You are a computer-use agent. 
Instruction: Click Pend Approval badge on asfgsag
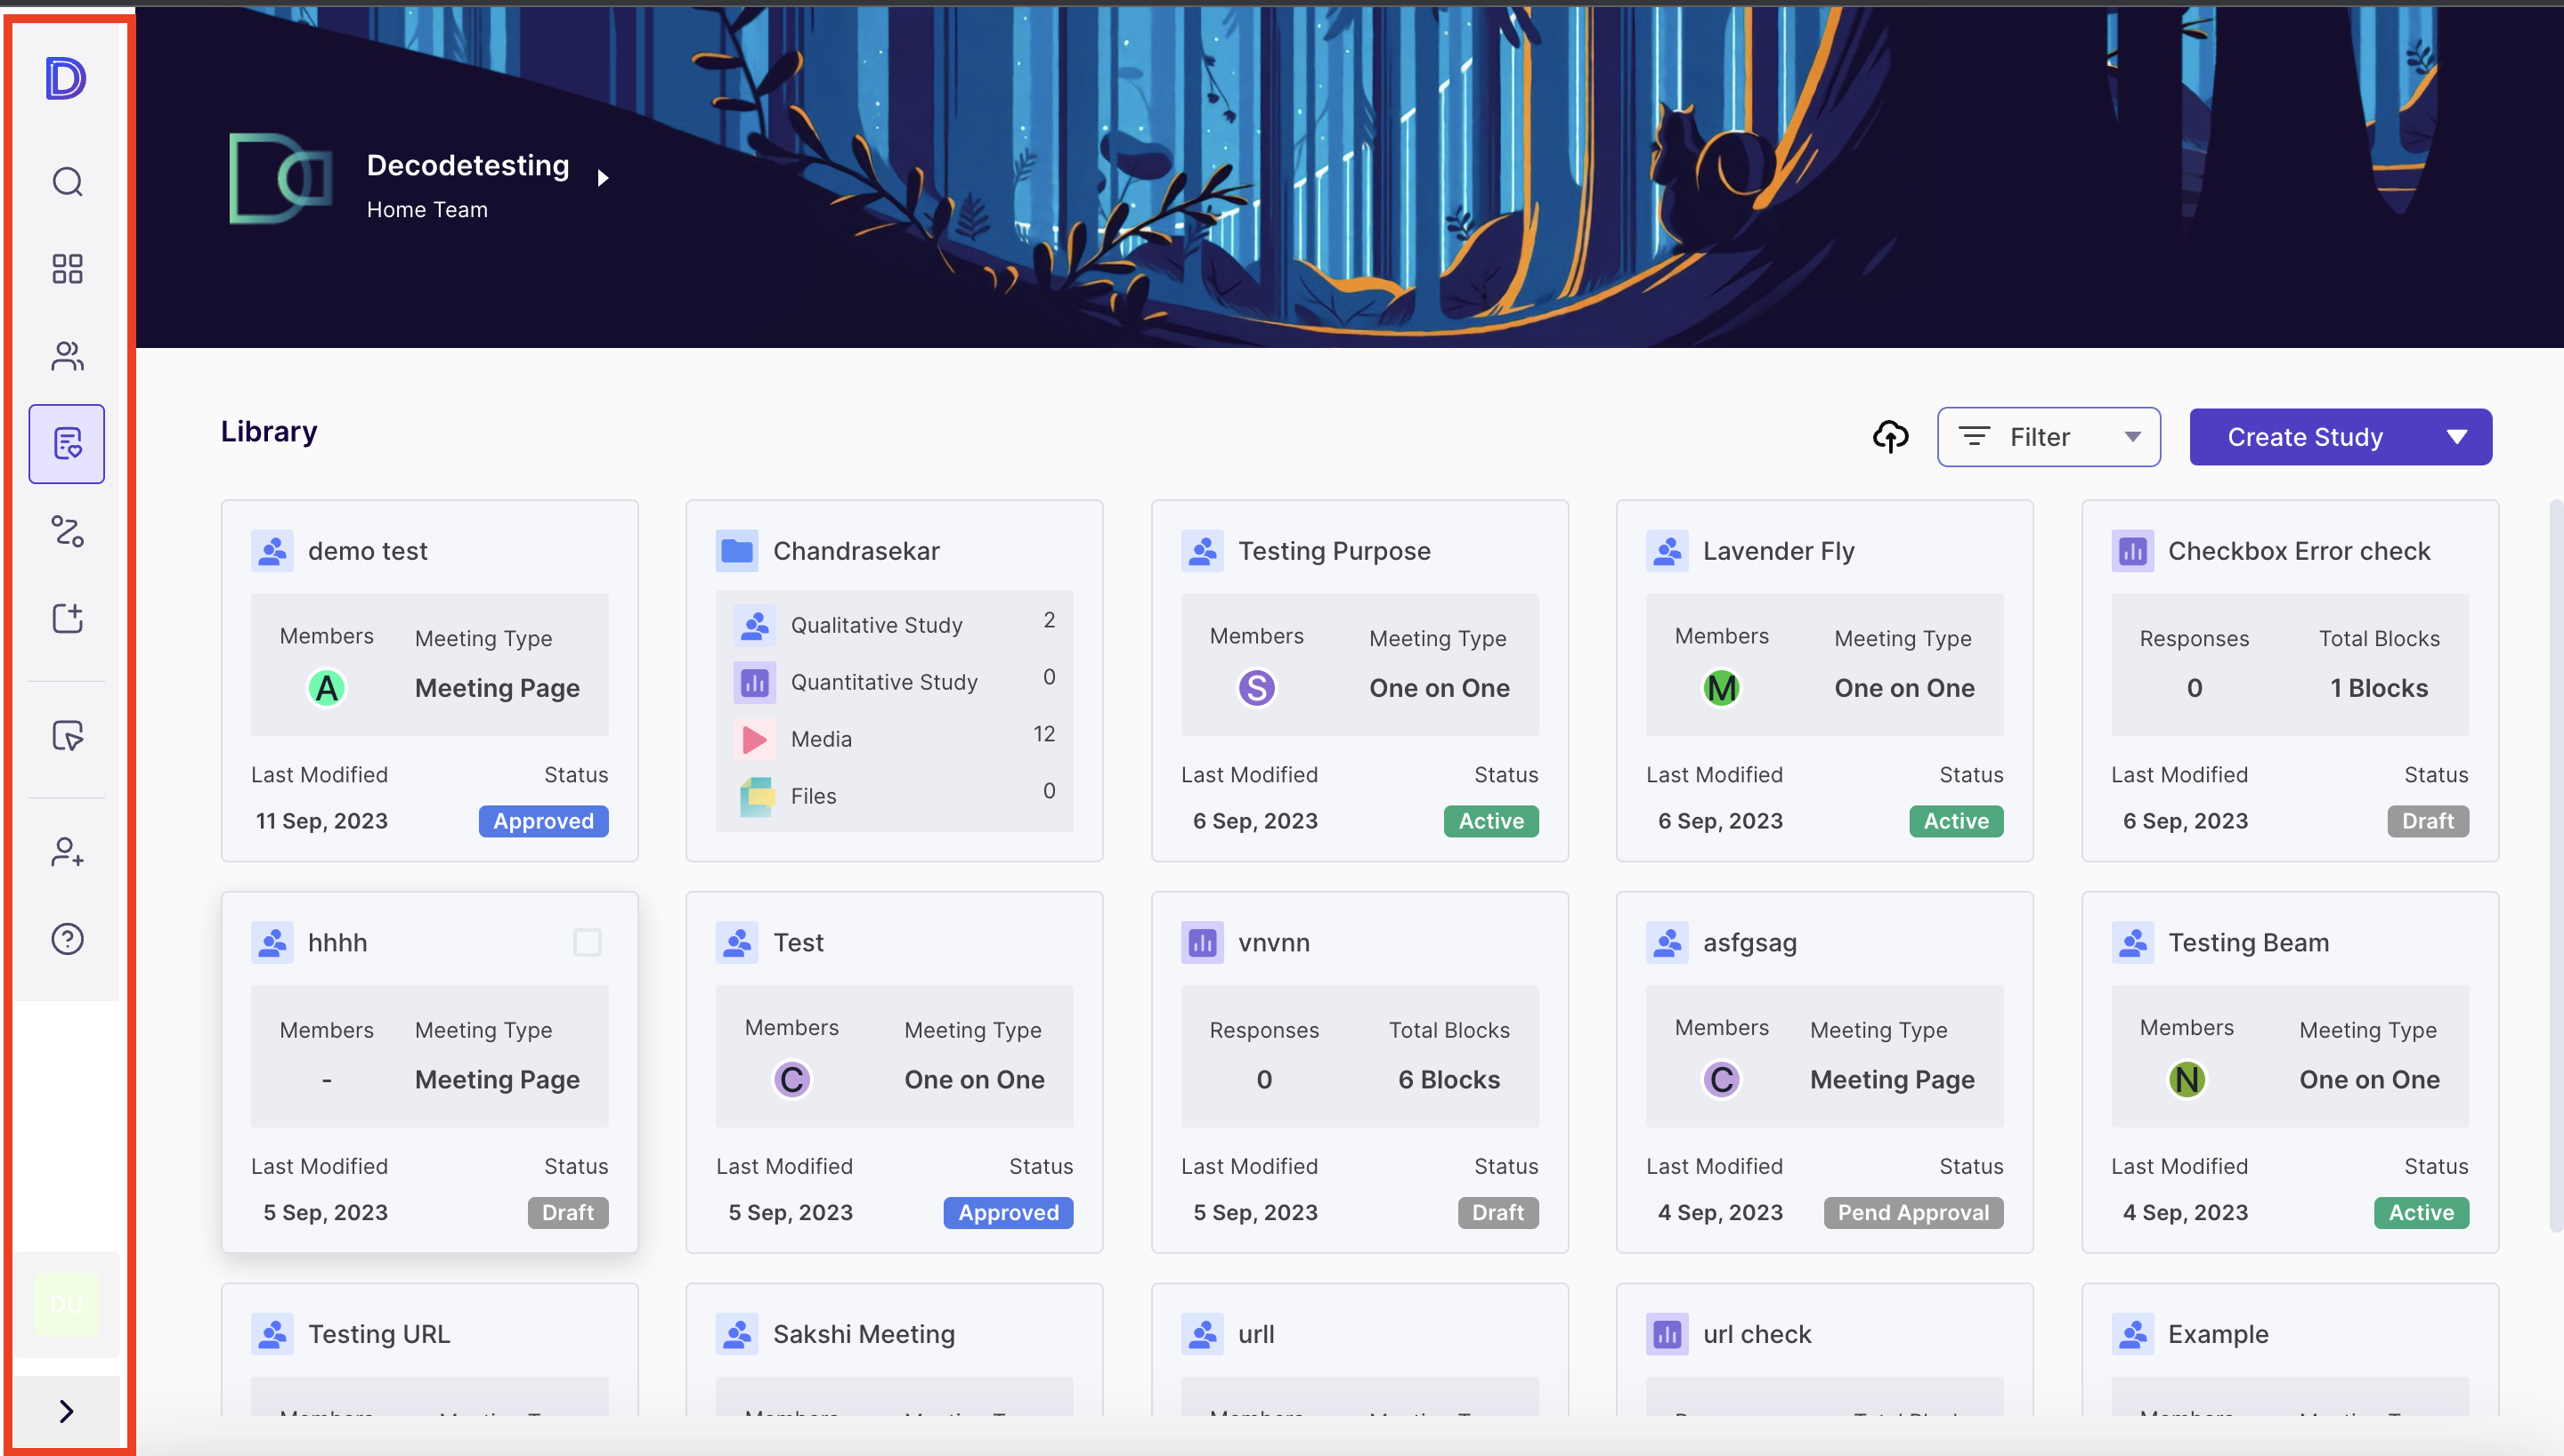tap(1913, 1213)
